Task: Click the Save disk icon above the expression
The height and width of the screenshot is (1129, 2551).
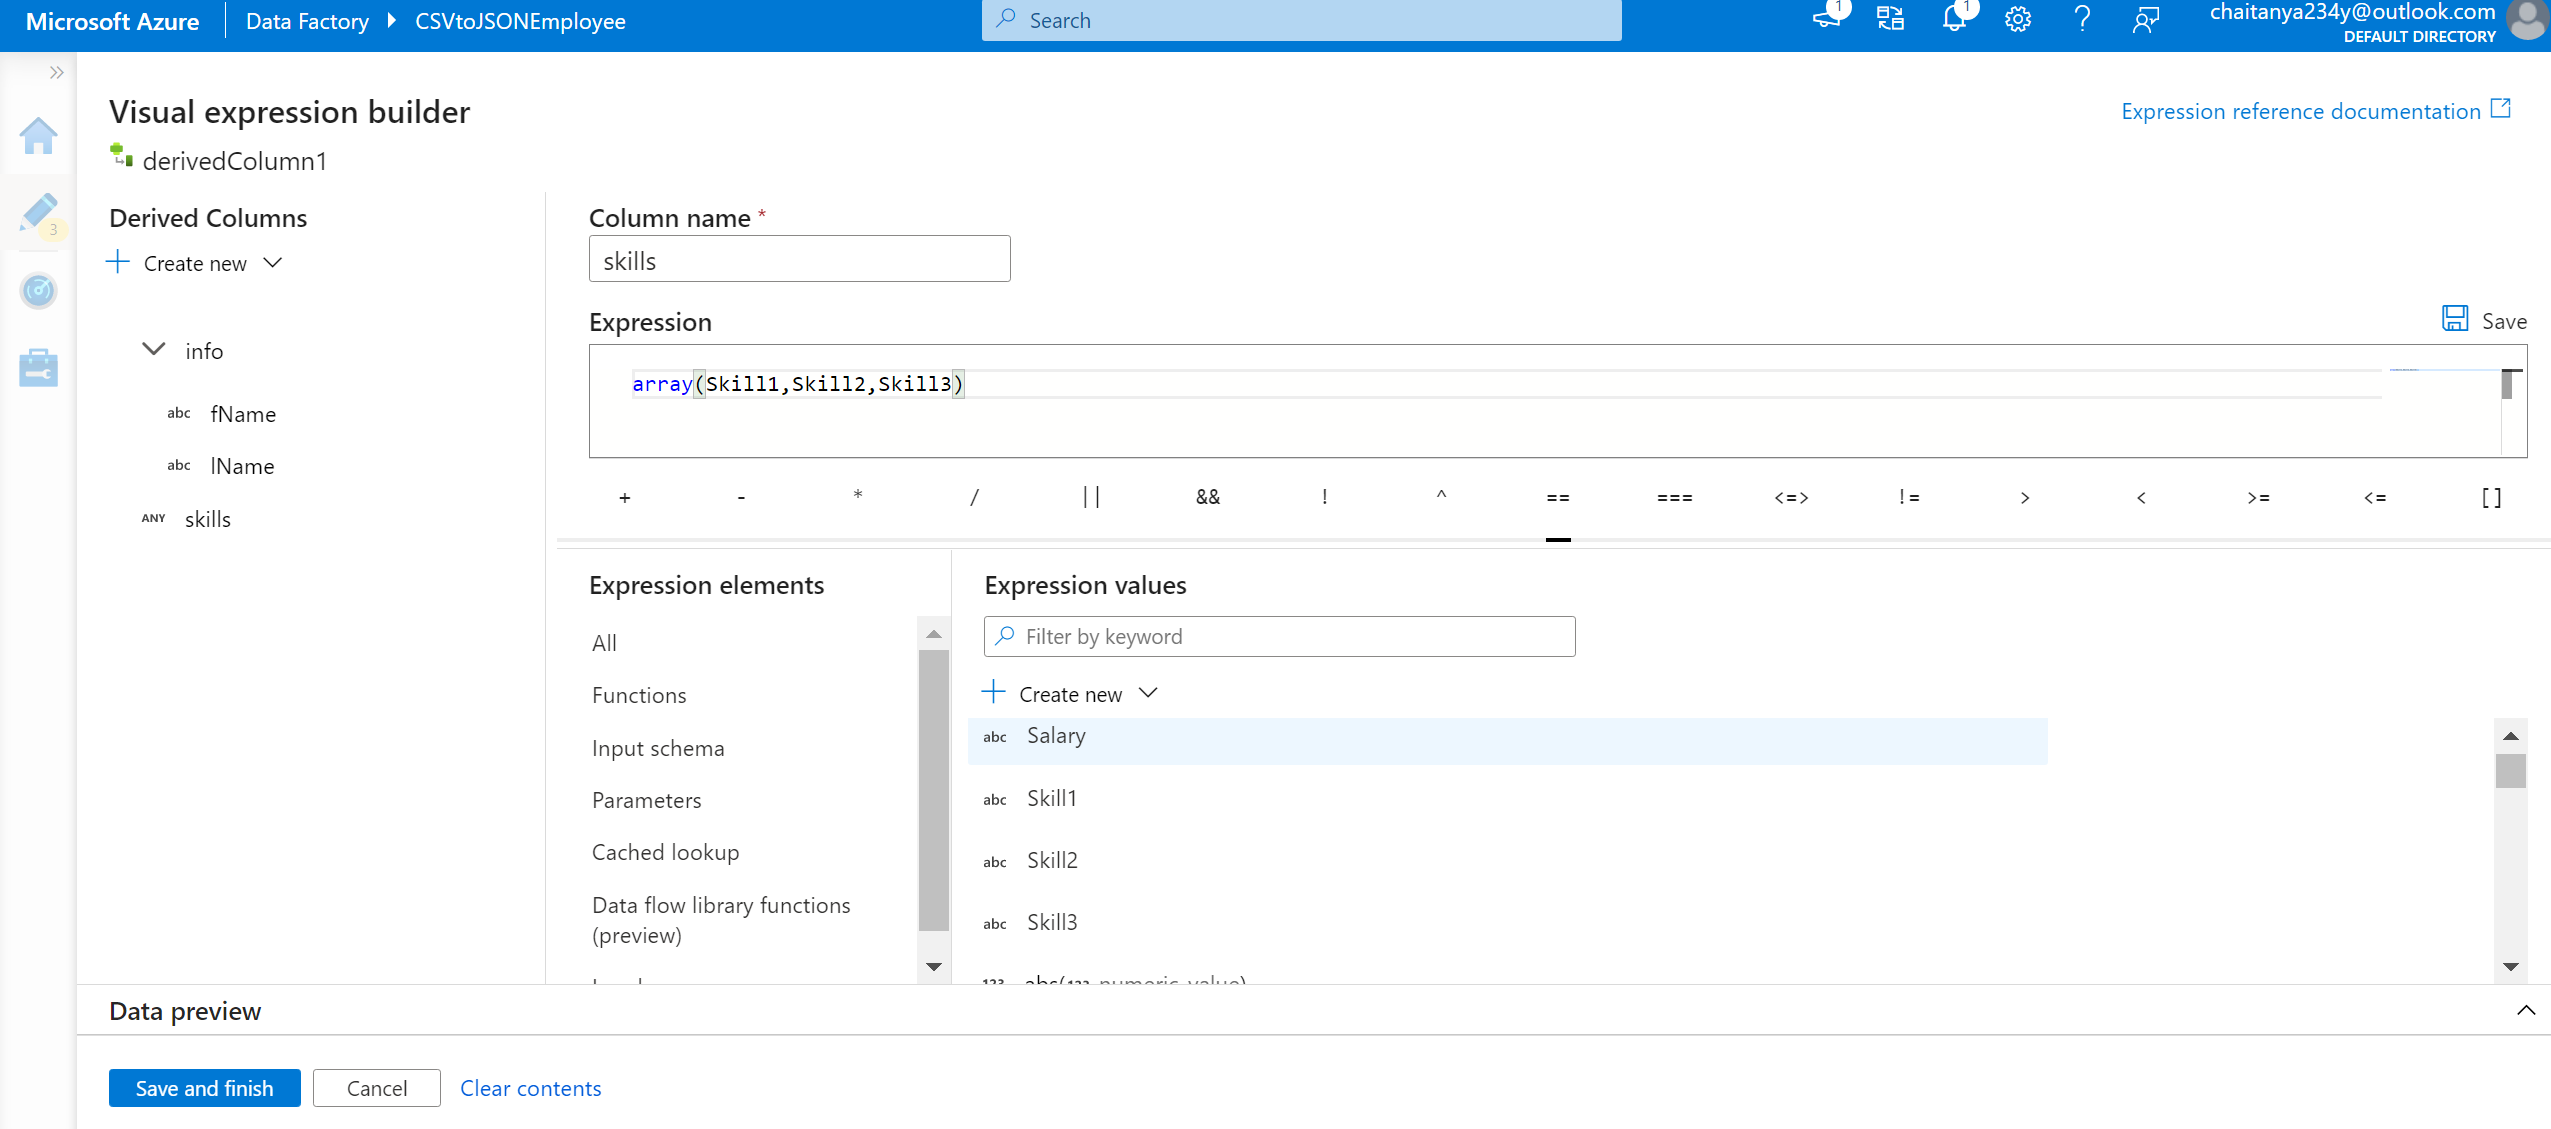Action: (2455, 319)
